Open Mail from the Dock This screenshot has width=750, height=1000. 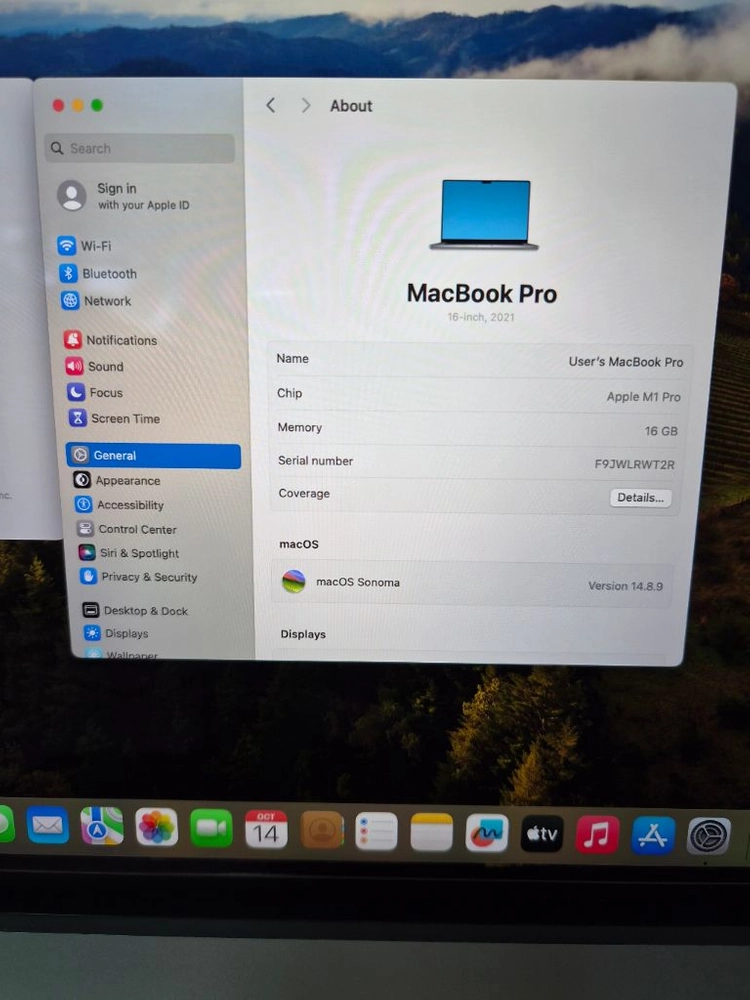48,825
